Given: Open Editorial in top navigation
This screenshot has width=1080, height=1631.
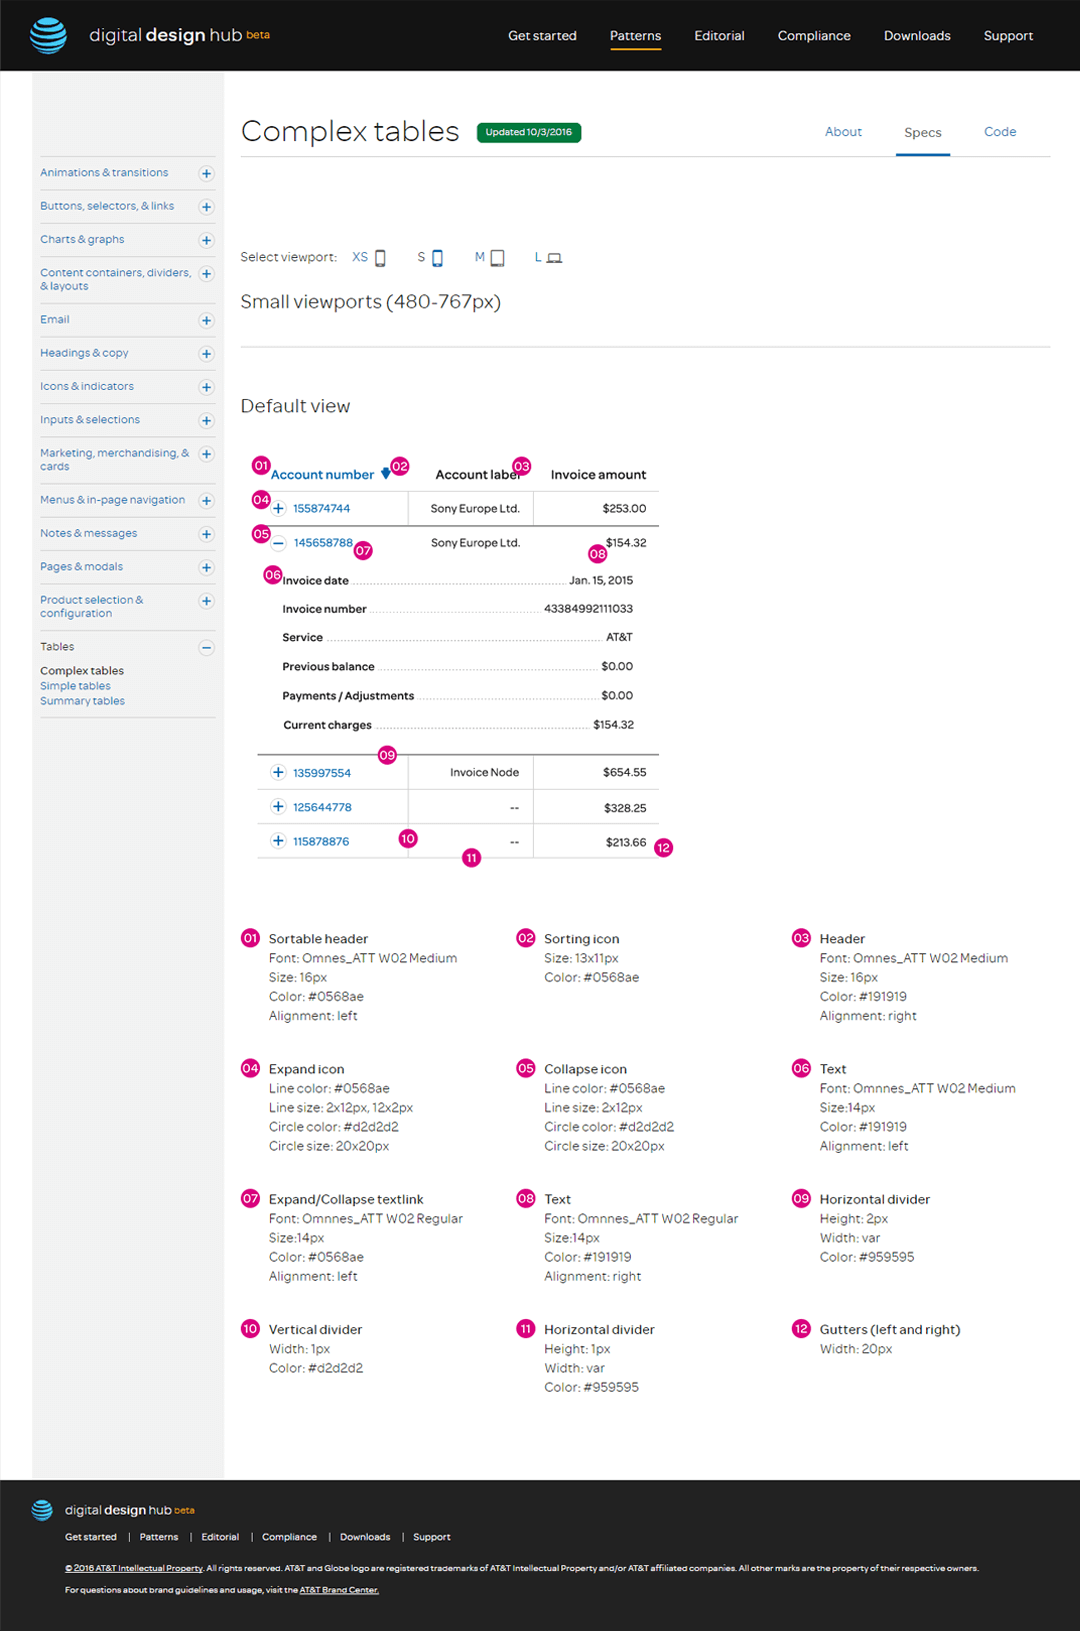Looking at the screenshot, I should pos(720,36).
